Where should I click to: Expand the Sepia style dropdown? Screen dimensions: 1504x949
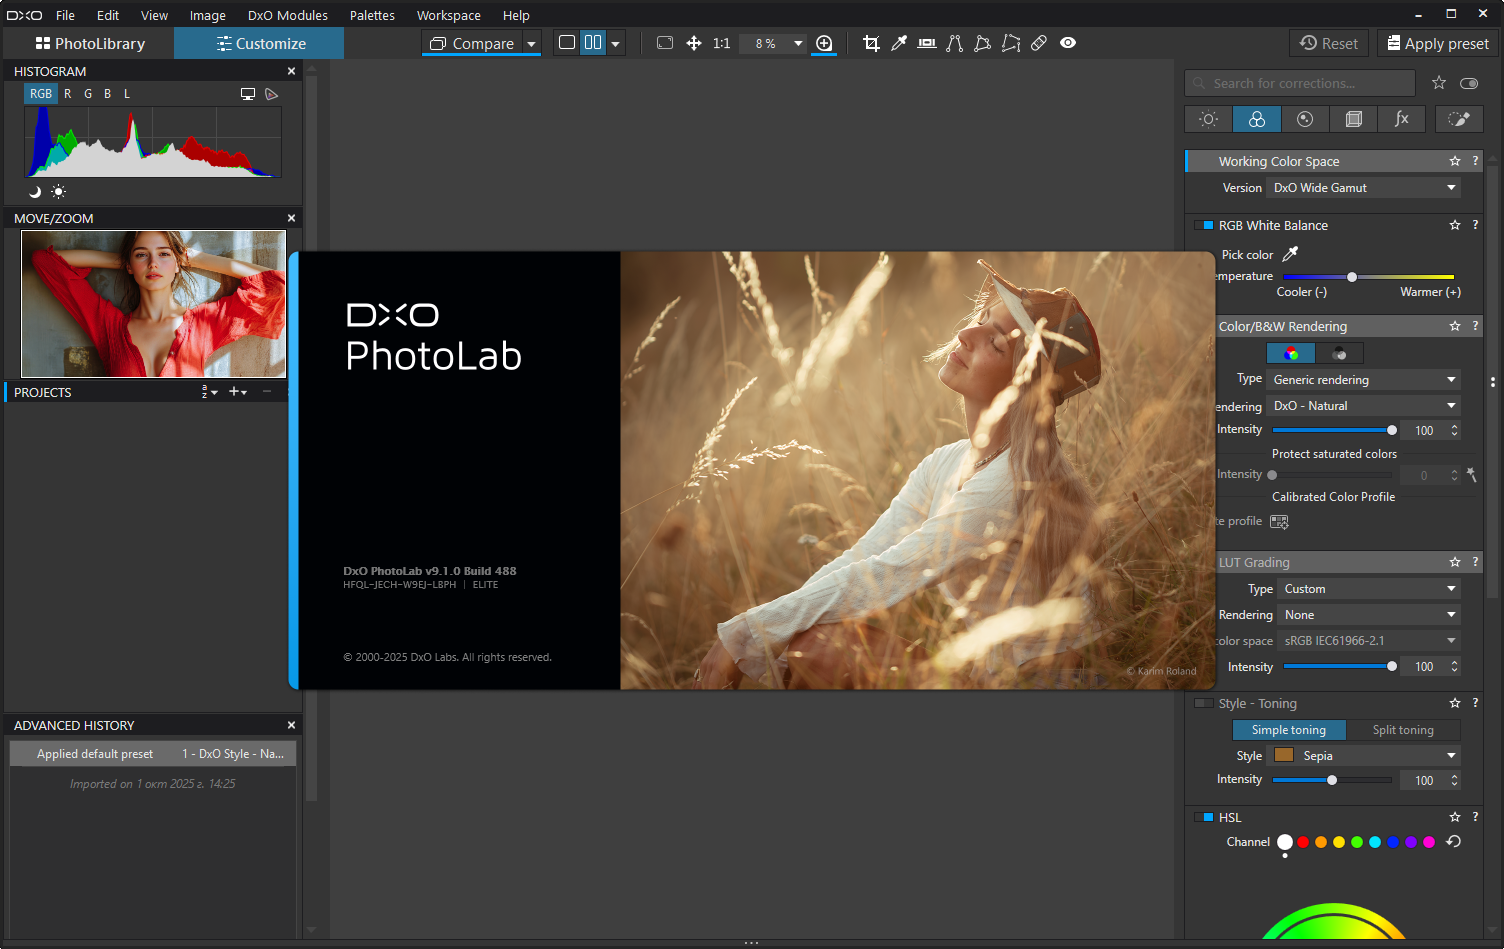[1363, 756]
